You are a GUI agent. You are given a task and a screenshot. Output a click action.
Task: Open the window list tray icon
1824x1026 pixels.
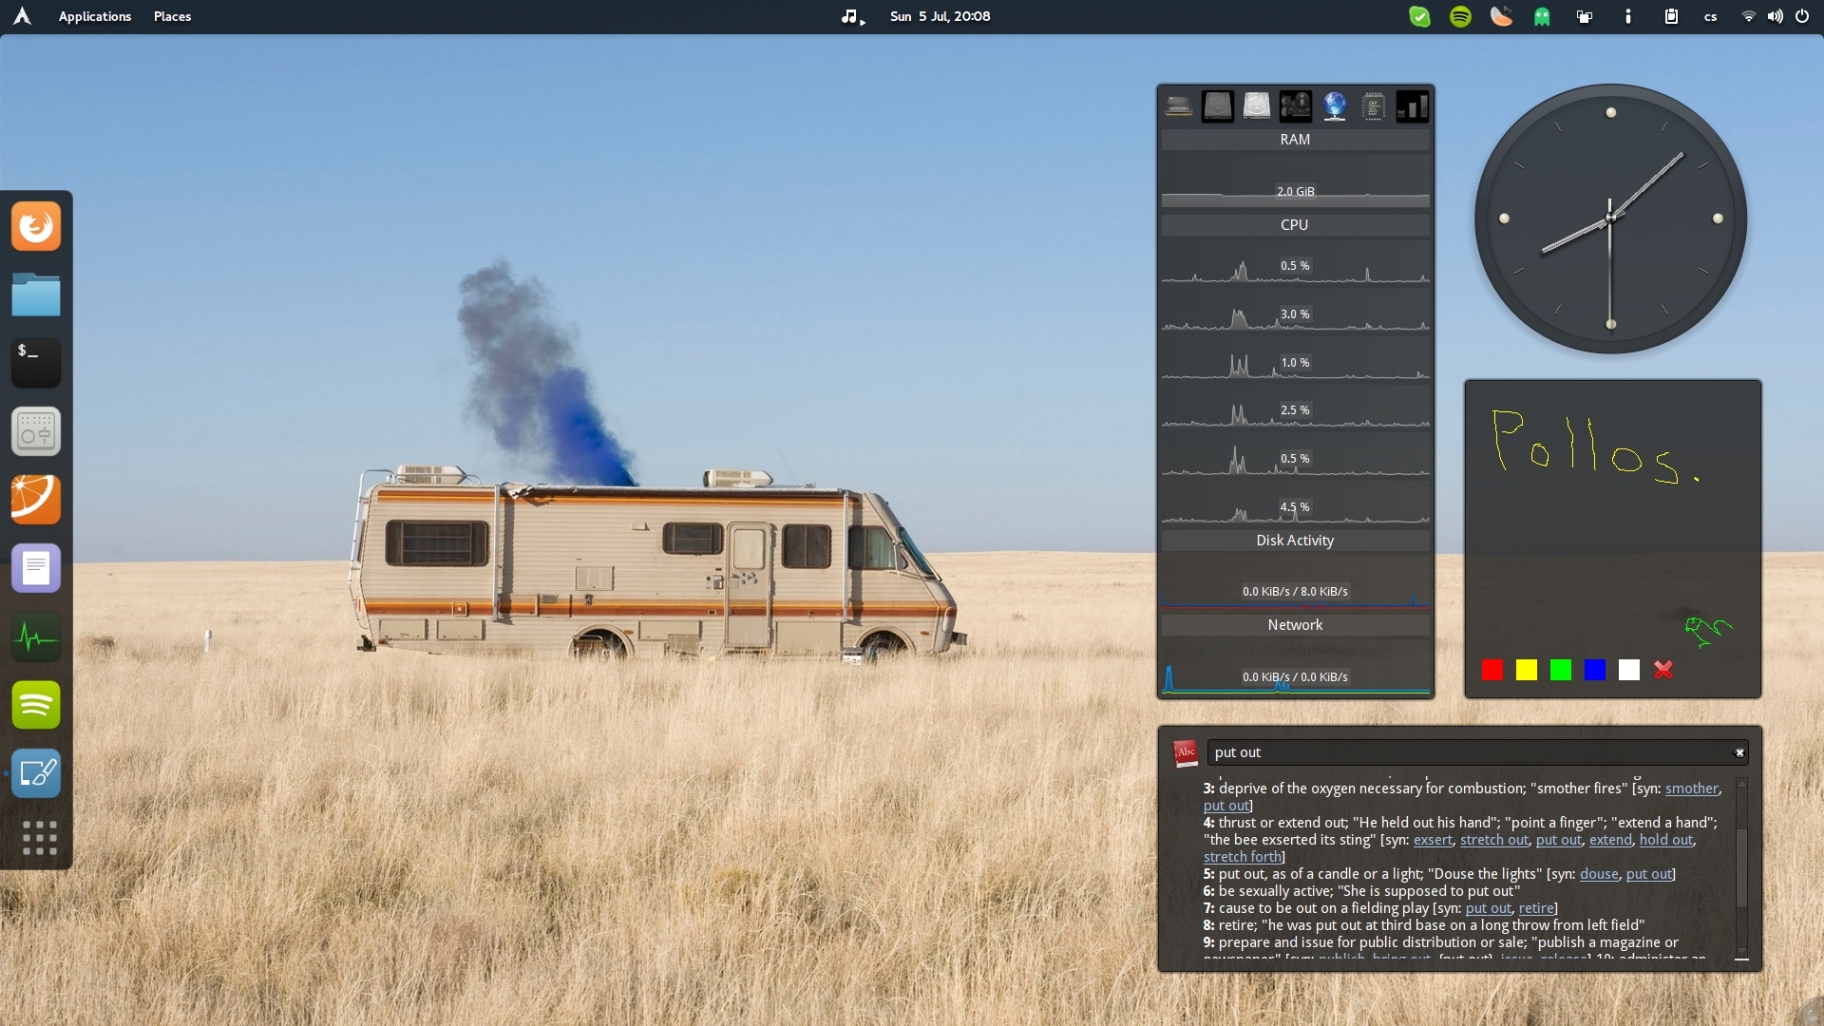[x=1584, y=16]
